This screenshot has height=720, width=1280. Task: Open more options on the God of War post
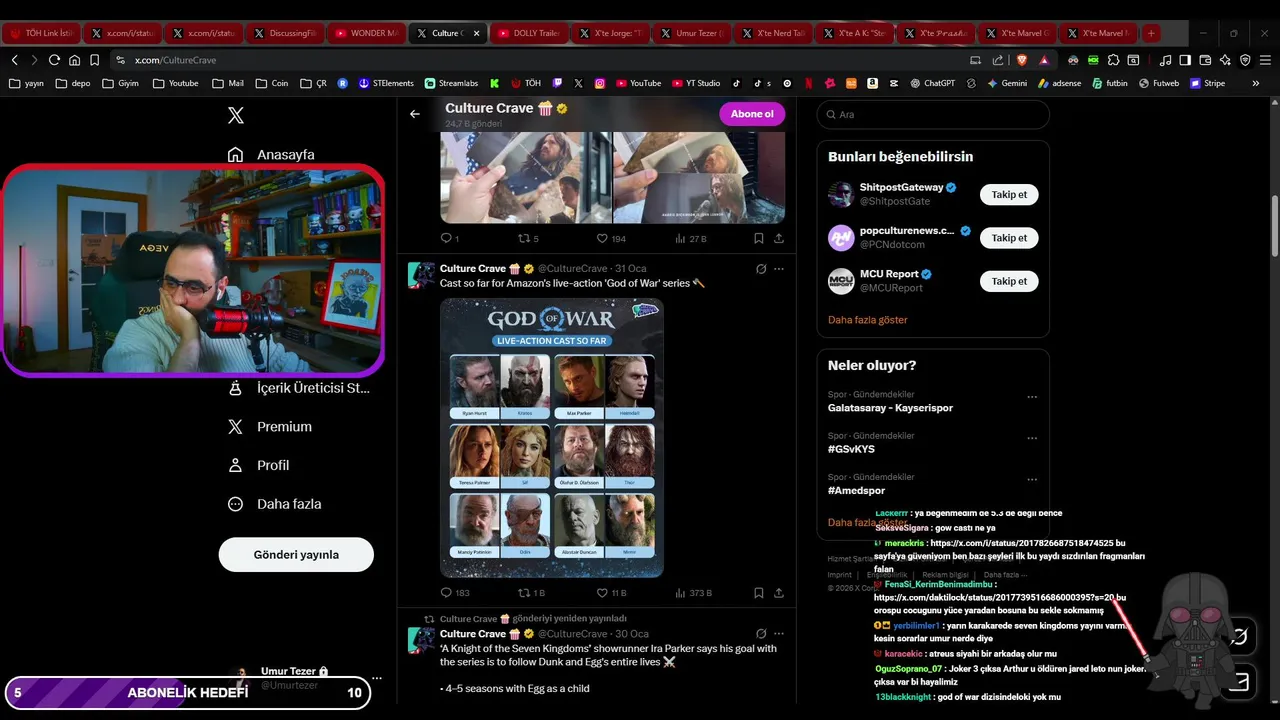coord(779,269)
